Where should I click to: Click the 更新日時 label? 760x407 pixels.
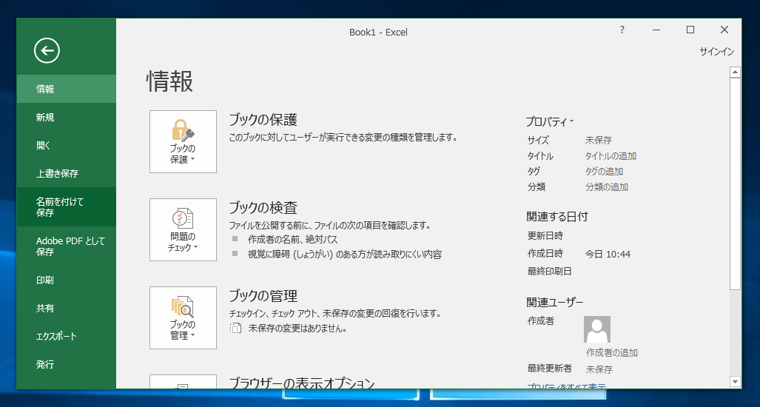point(545,236)
